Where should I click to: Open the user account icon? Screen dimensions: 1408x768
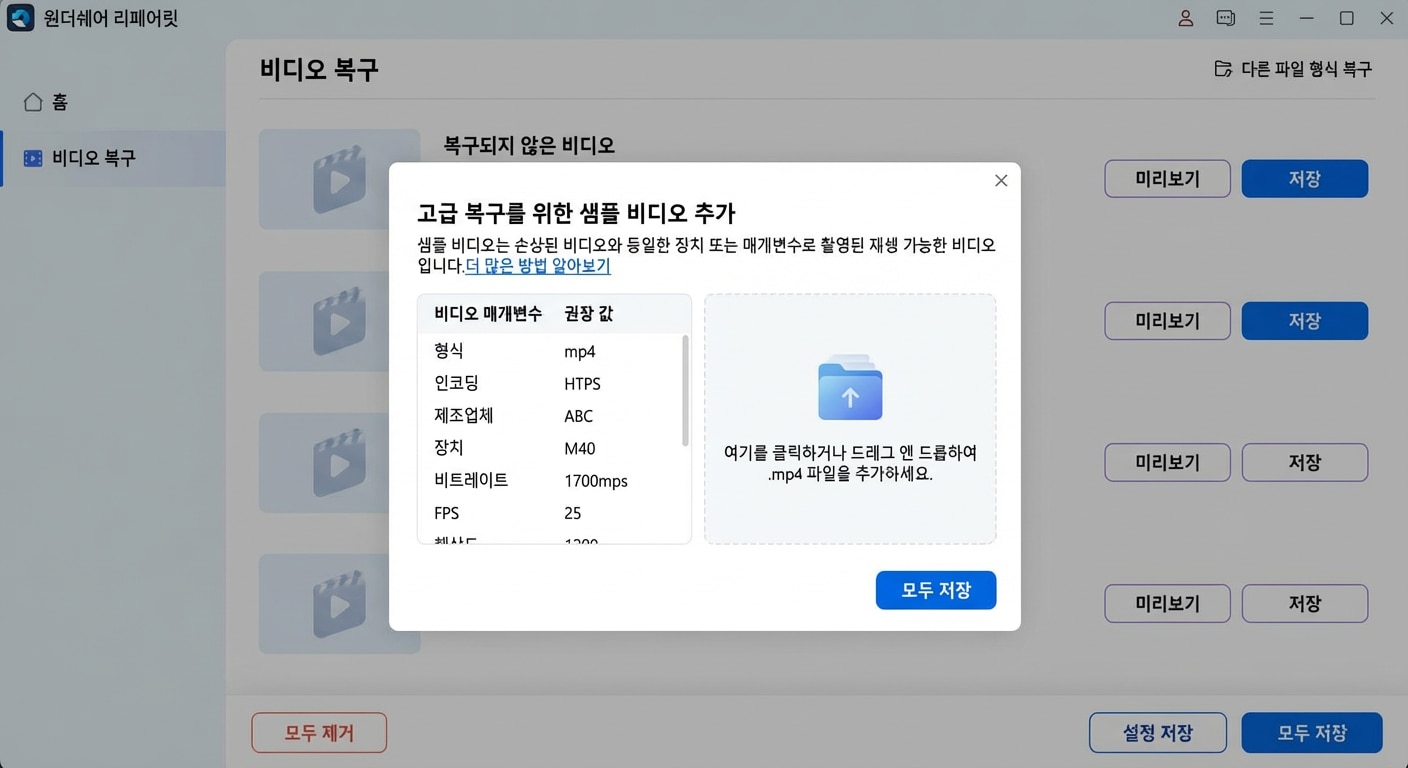click(x=1185, y=17)
